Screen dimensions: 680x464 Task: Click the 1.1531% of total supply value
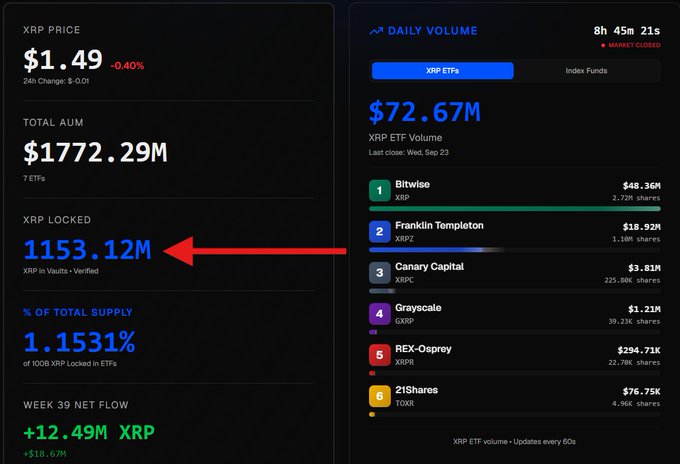(x=79, y=342)
